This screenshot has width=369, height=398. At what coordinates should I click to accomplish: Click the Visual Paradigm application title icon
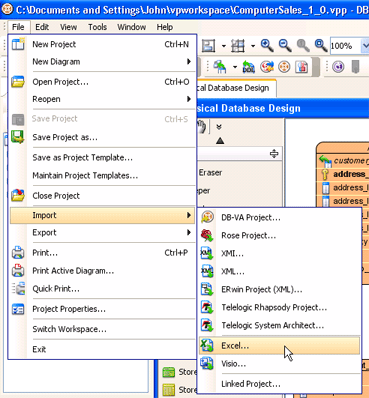[7, 9]
